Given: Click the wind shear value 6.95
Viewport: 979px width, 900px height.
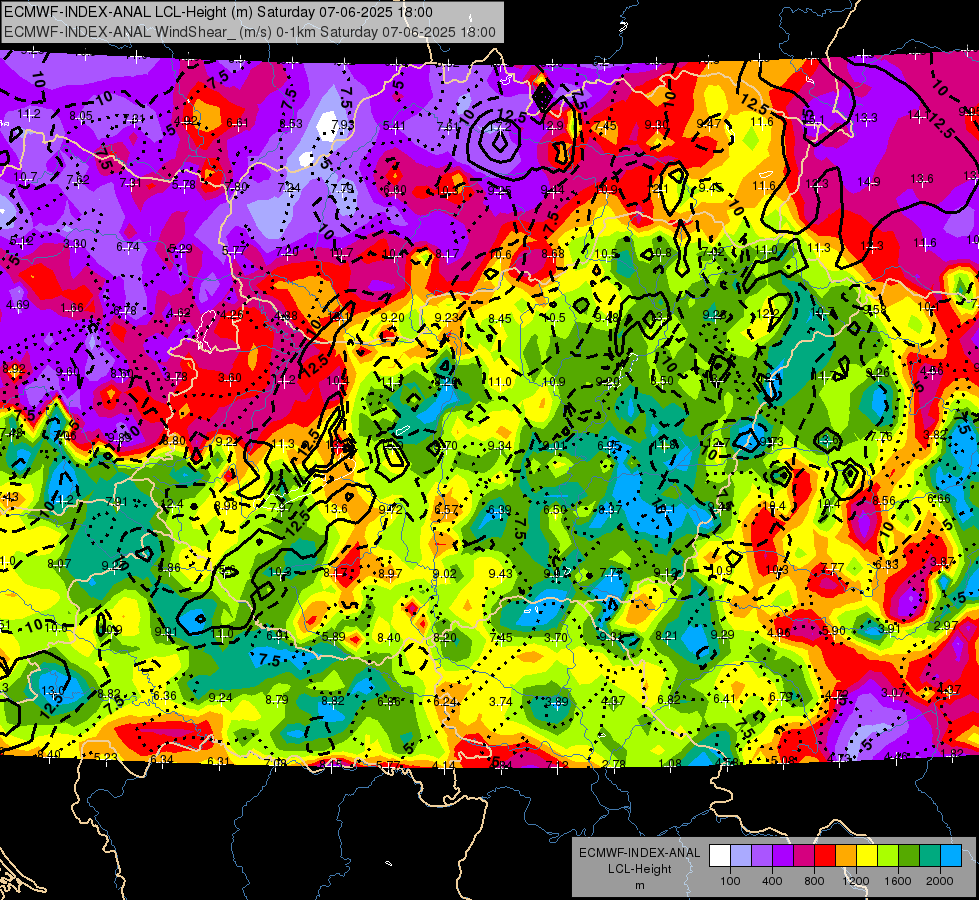Looking at the screenshot, I should click(609, 445).
